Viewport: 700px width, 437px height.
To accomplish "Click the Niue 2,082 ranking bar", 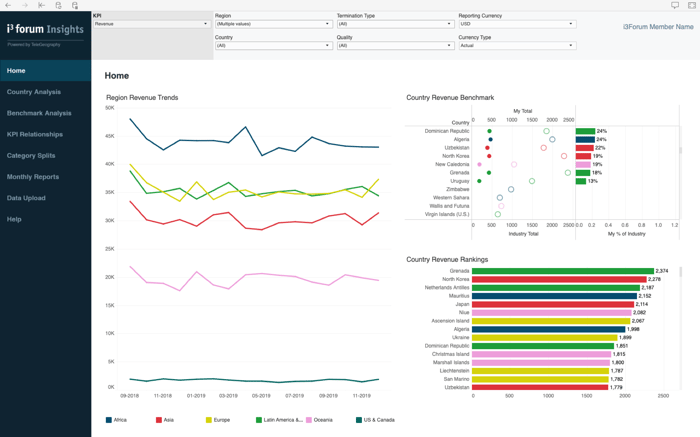I will [552, 312].
